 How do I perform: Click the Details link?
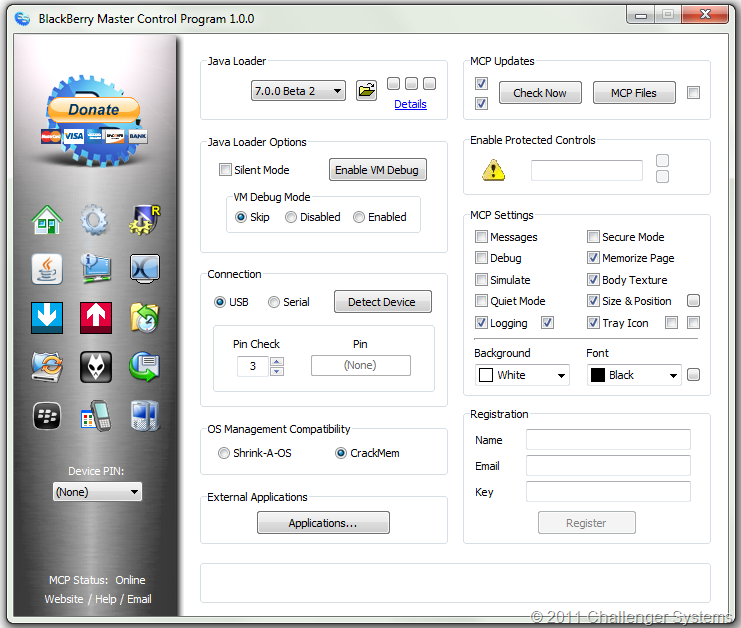pyautogui.click(x=410, y=104)
